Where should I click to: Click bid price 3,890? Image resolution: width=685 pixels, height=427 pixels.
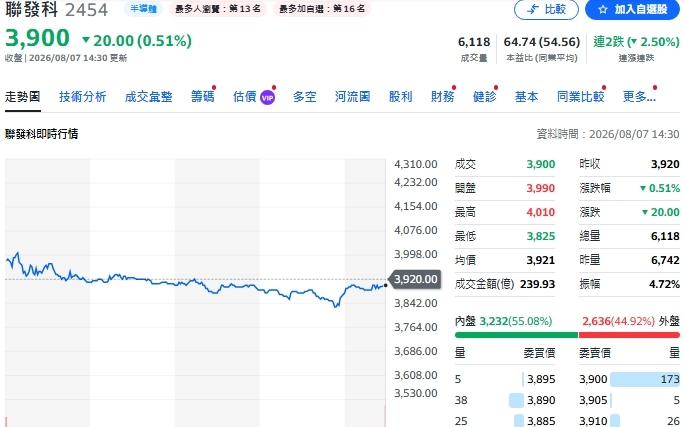pyautogui.click(x=541, y=400)
